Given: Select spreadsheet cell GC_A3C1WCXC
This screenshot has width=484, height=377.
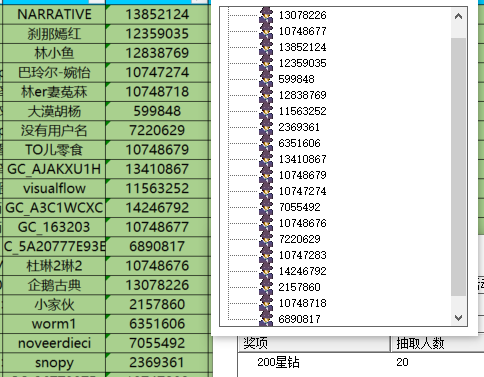Looking at the screenshot, I should click(x=54, y=208).
